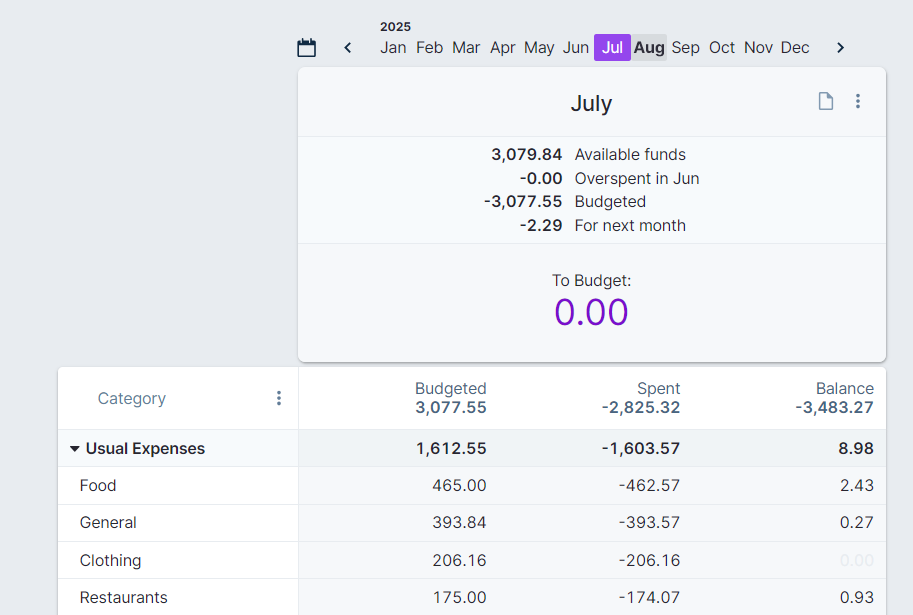Select the Dec month tab
The width and height of the screenshot is (913, 615).
point(794,47)
